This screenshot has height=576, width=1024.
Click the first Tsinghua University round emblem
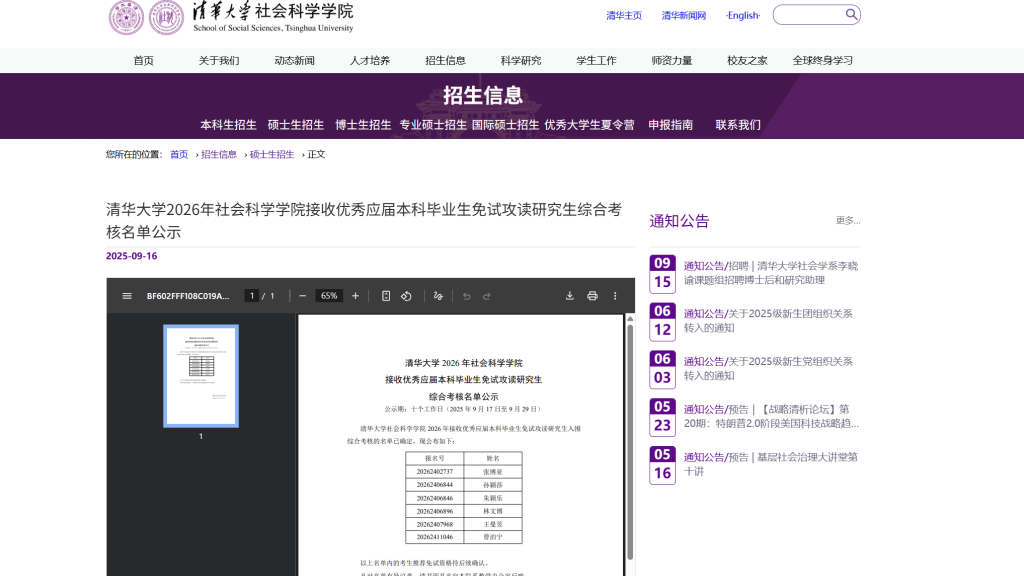(x=126, y=18)
